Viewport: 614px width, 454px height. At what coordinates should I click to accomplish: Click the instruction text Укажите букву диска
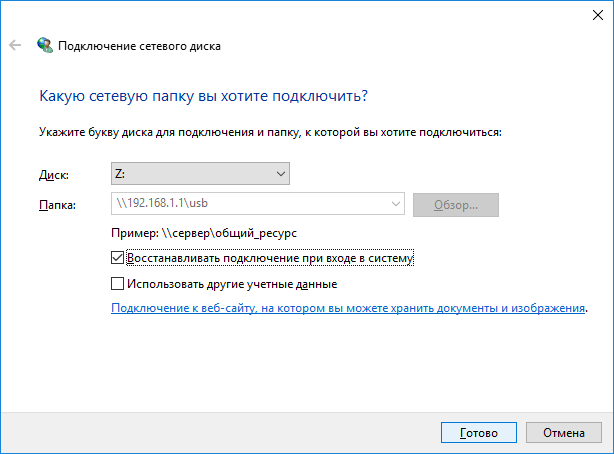pyautogui.click(x=270, y=131)
